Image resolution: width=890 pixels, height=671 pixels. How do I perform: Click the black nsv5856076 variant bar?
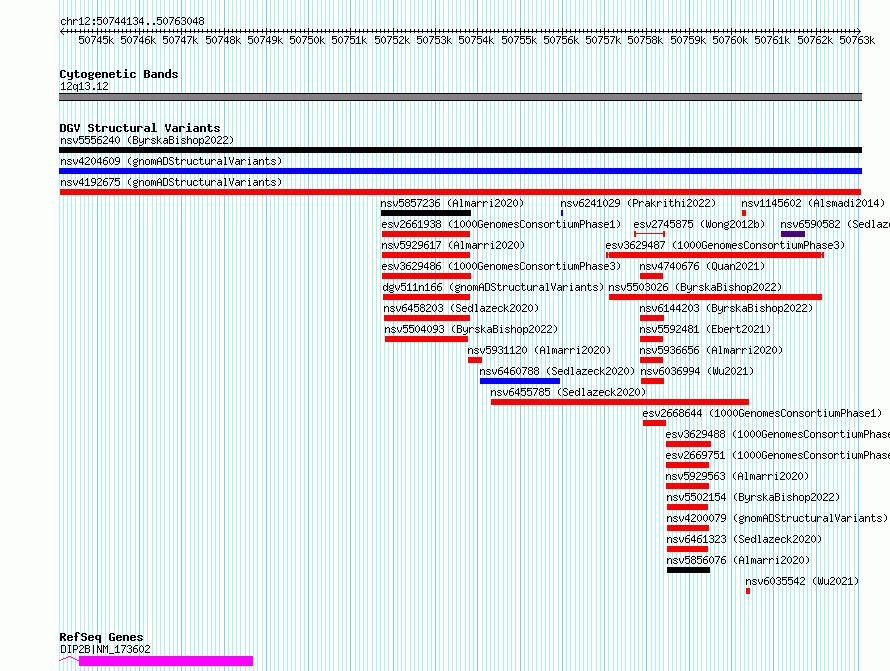click(x=689, y=570)
